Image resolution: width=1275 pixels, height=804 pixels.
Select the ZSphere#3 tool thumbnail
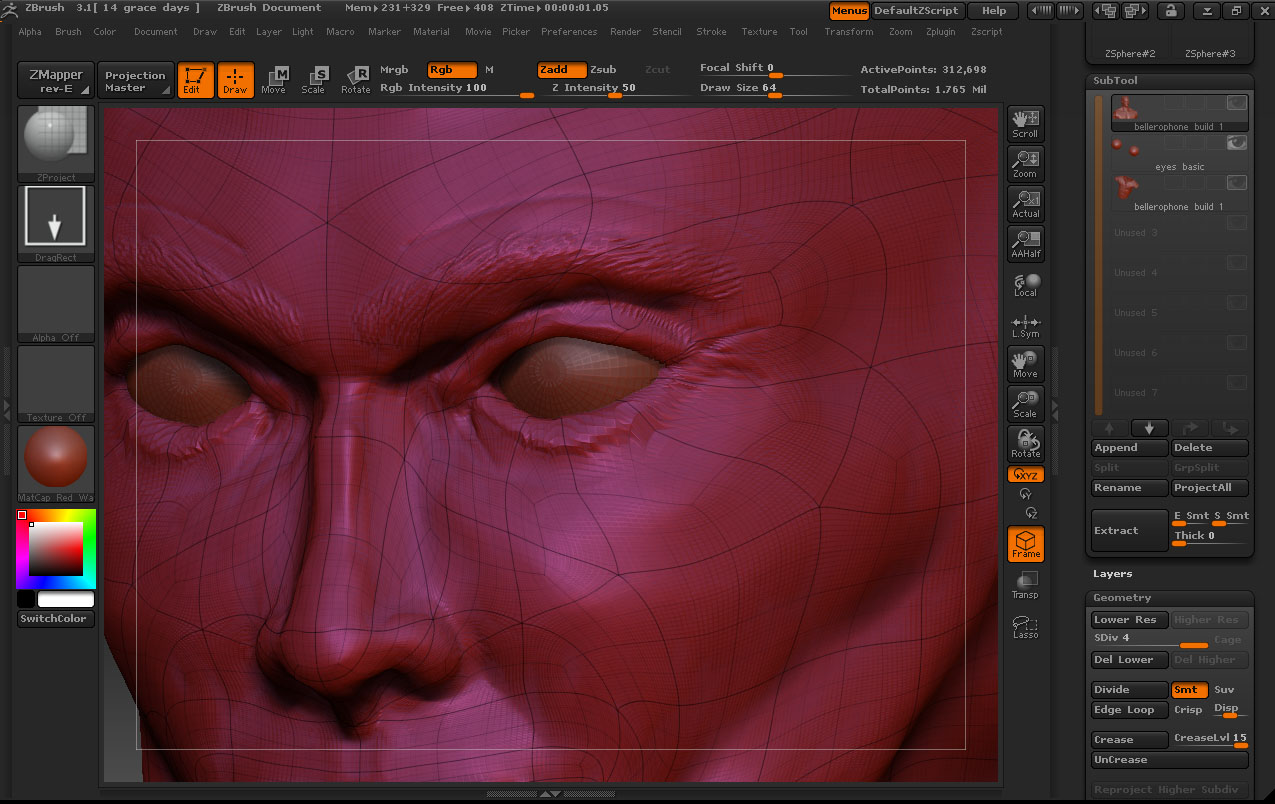coord(1211,53)
